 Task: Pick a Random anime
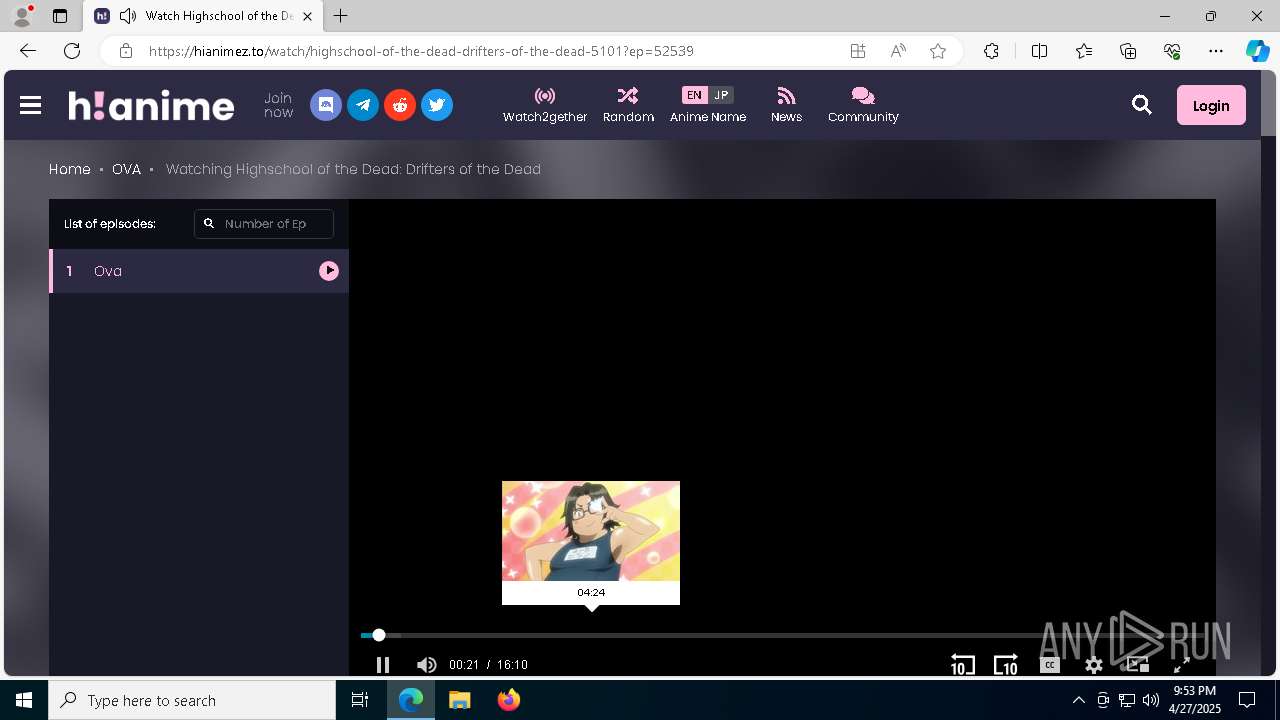coord(628,105)
